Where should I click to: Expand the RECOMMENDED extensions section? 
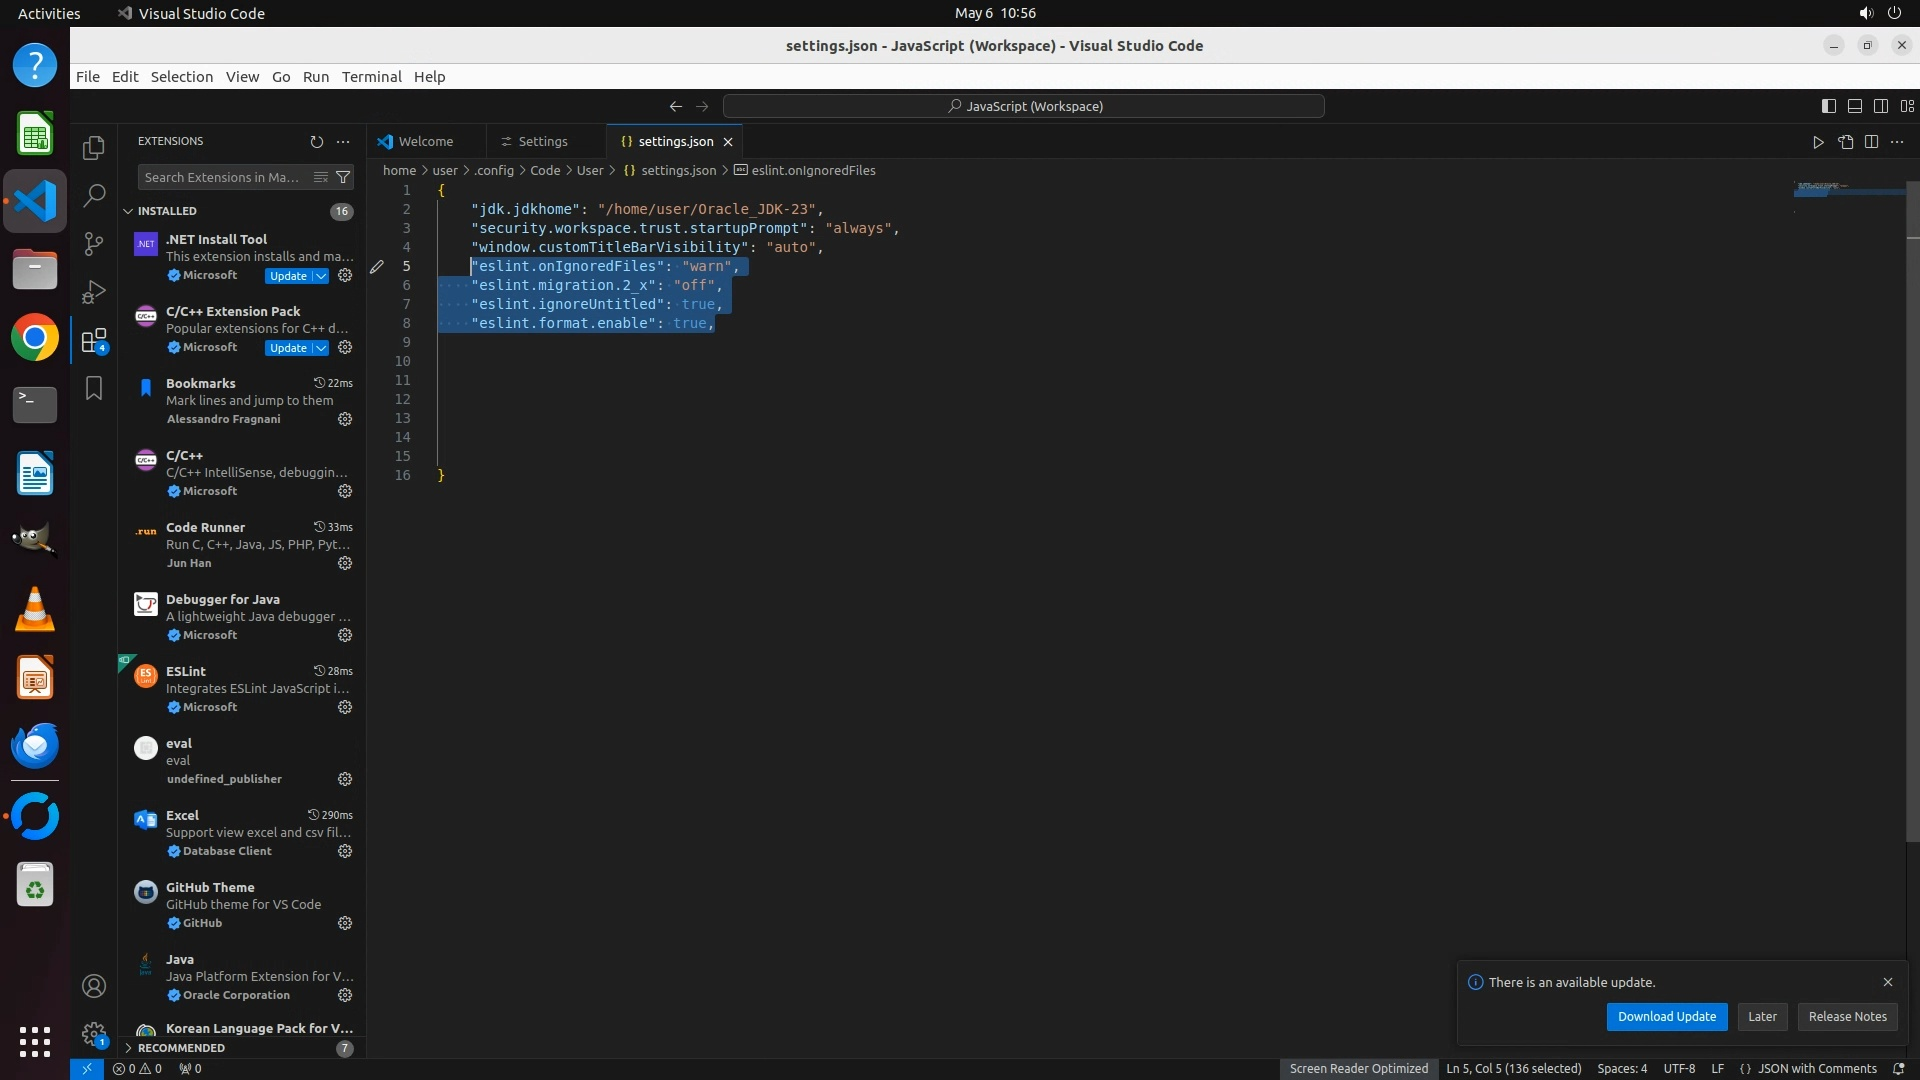pos(128,1048)
